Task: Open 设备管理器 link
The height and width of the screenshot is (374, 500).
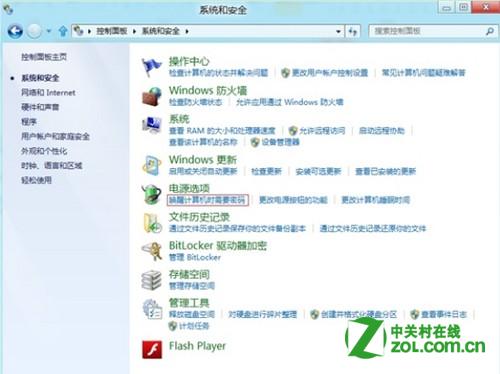Action: 280,142
